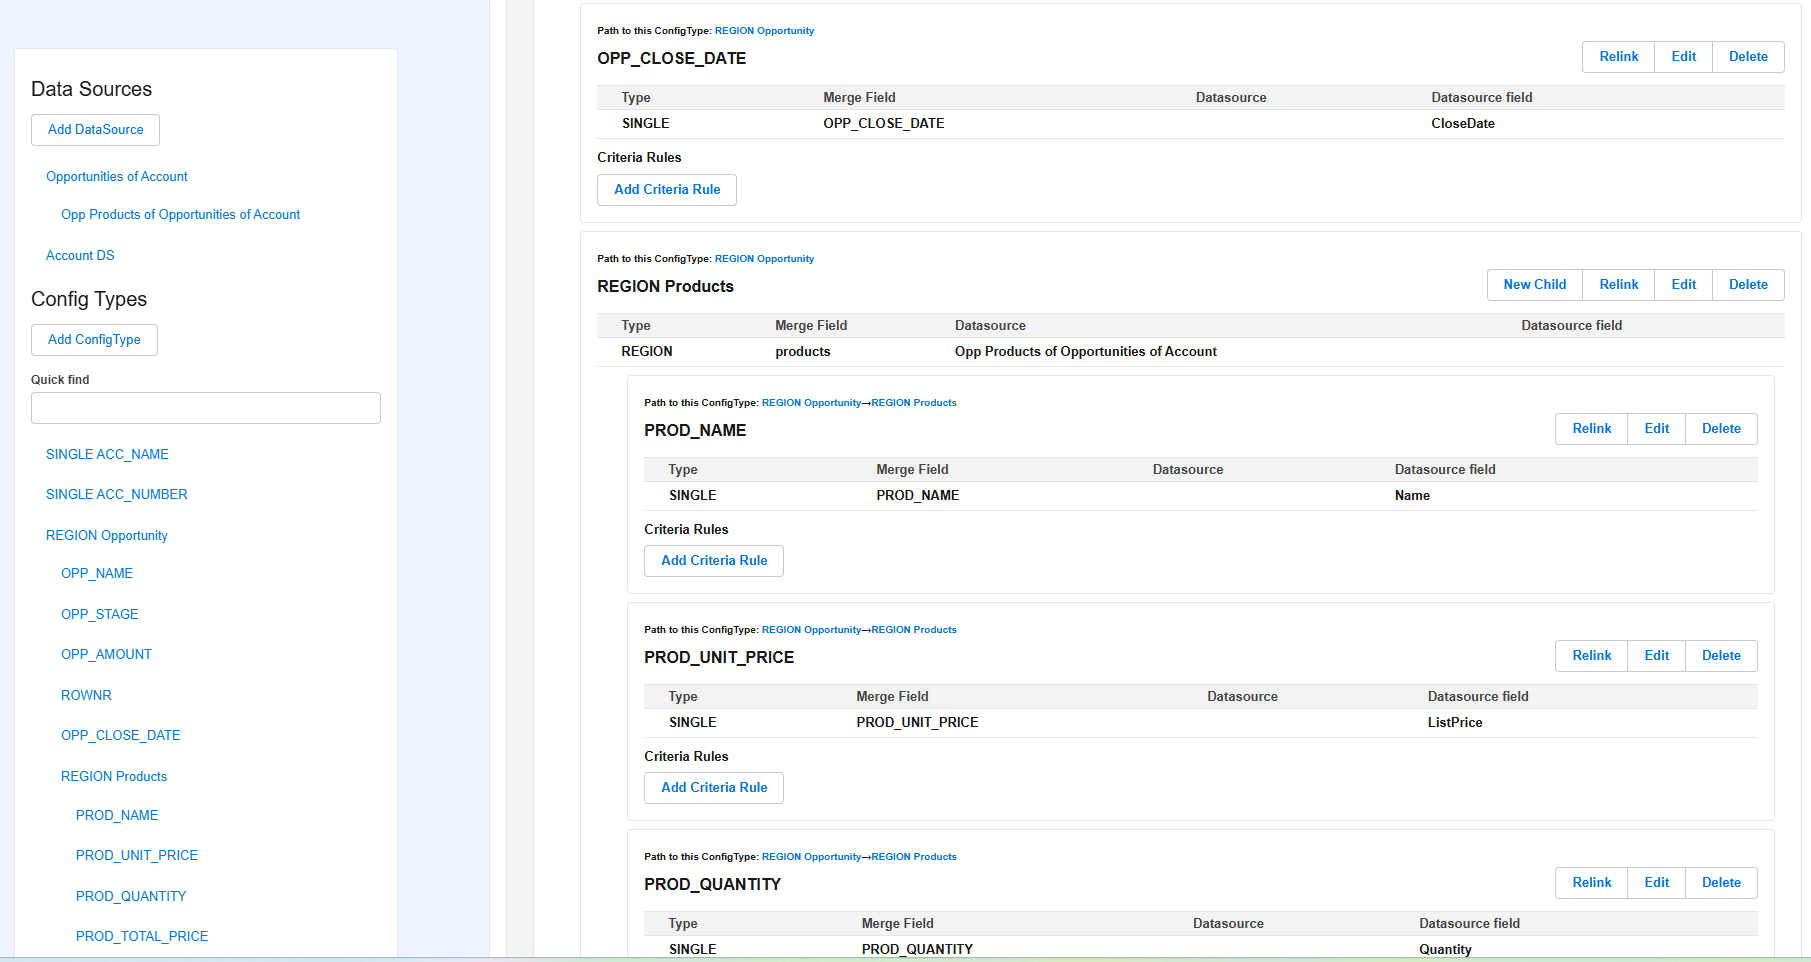Viewport: 1811px width, 962px height.
Task: Delete the PROD_NAME config type
Action: (x=1721, y=429)
